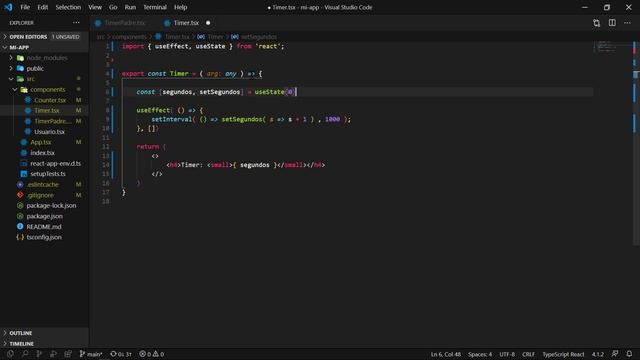Click TypeScript version 4.1.2
Screen dimensions: 640x360
click(598, 354)
